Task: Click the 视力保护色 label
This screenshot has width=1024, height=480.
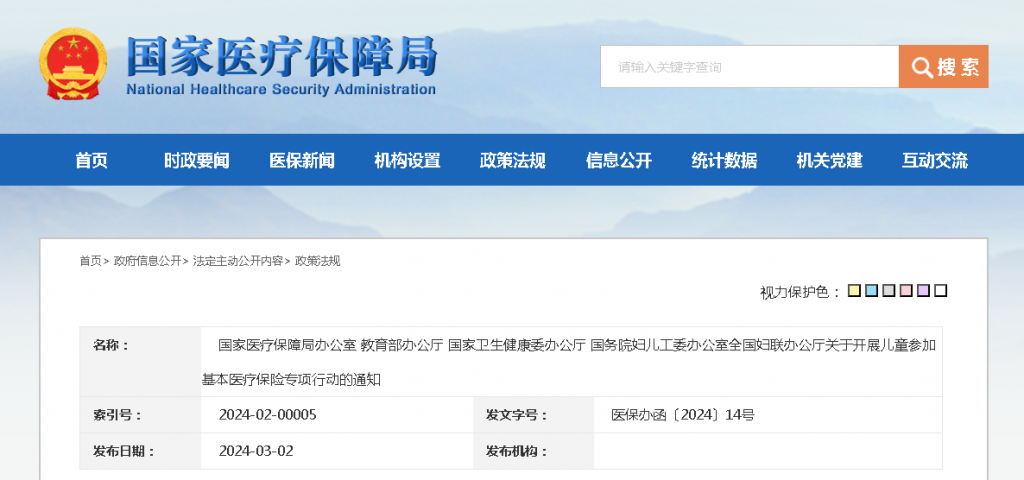Action: coord(800,292)
